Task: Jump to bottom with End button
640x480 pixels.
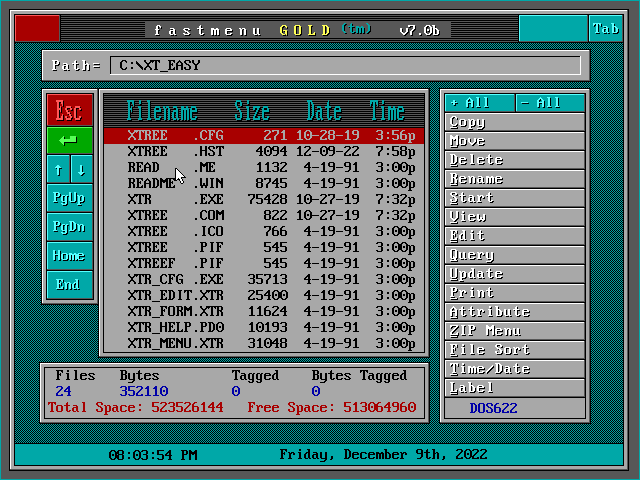Action: pyautogui.click(x=70, y=285)
